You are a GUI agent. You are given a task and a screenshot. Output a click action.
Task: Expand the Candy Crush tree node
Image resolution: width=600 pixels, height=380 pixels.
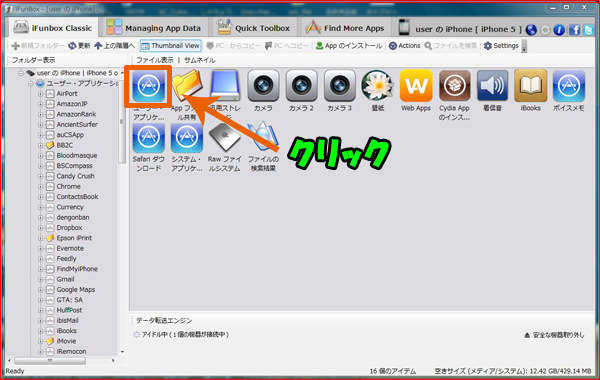click(x=40, y=176)
